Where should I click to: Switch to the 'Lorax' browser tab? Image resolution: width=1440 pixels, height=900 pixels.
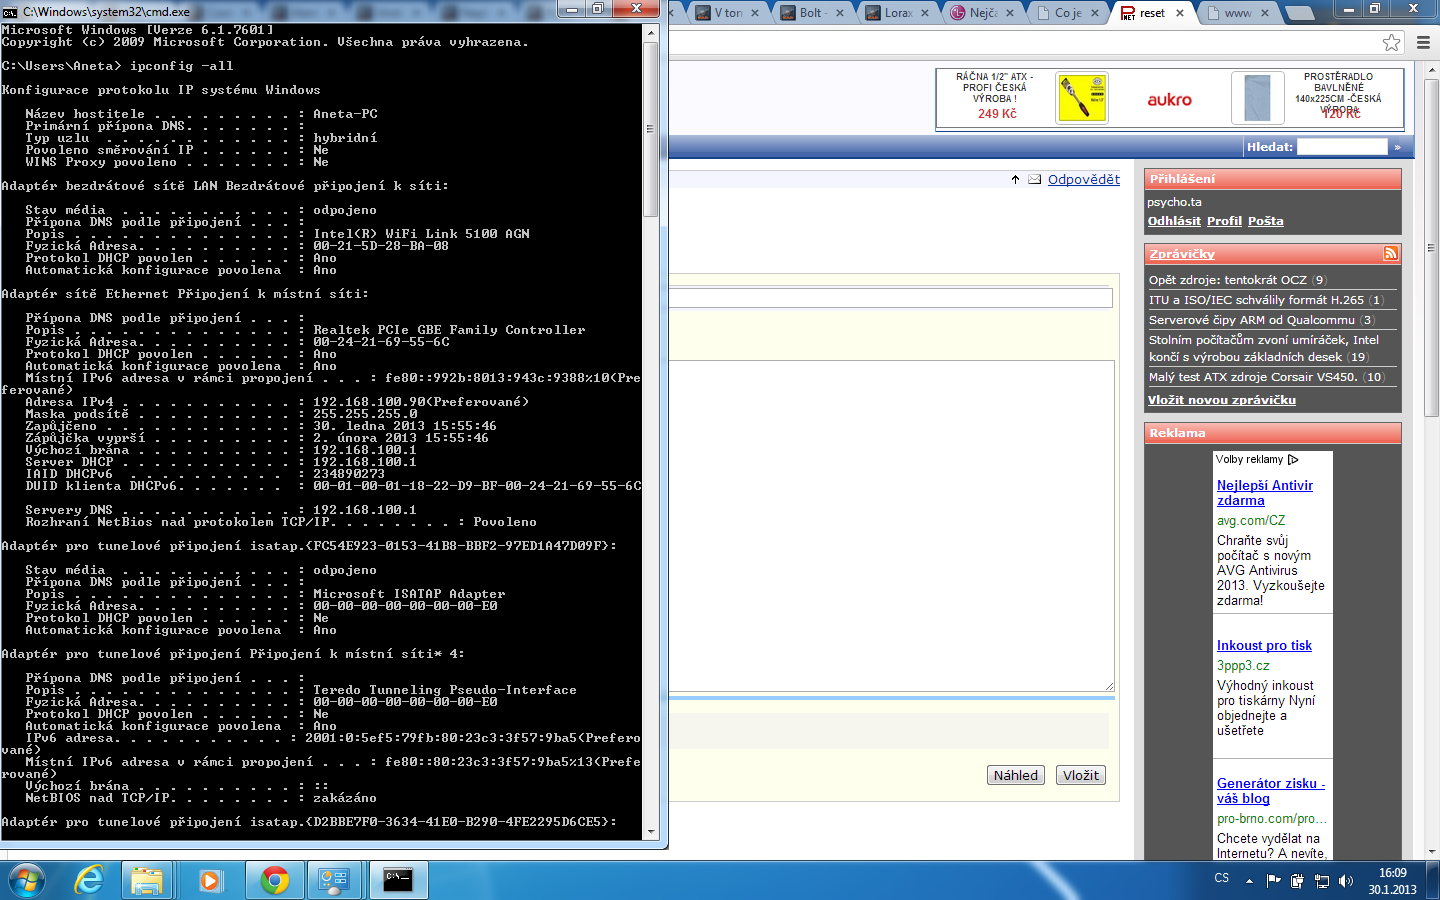pos(897,13)
